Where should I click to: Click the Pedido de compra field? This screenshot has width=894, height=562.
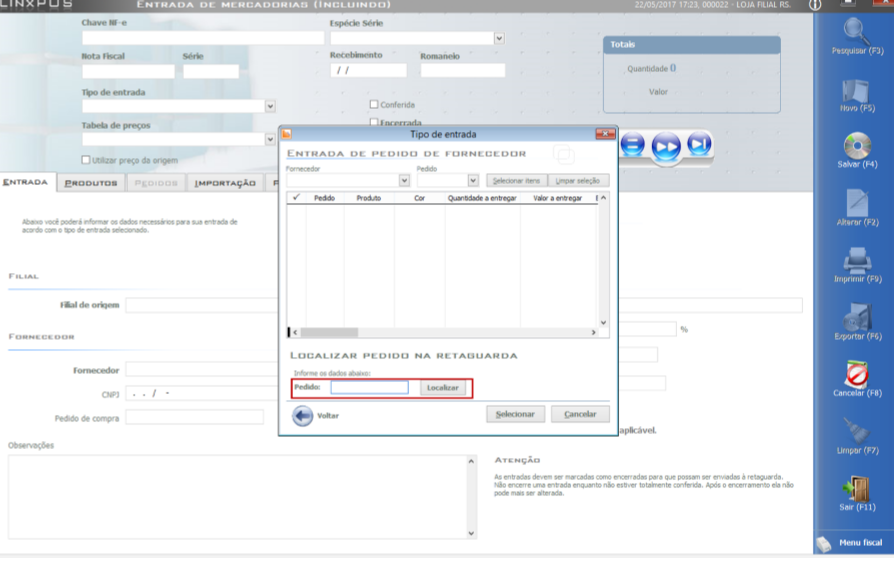[194, 418]
